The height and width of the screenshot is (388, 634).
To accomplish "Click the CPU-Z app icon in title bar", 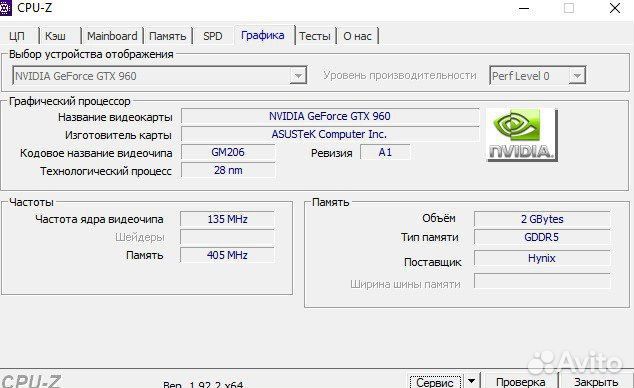I will (x=6, y=7).
